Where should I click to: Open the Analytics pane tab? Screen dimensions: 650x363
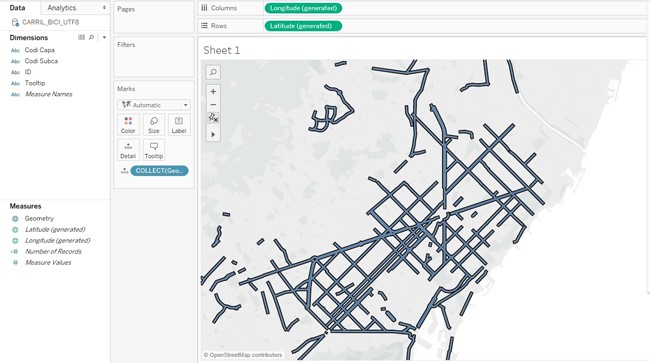(61, 7)
